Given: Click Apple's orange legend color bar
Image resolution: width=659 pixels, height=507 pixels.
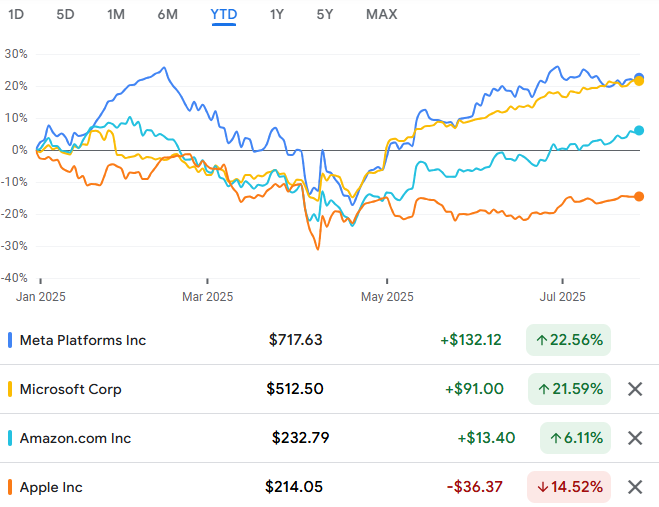Looking at the screenshot, I should click(x=10, y=488).
